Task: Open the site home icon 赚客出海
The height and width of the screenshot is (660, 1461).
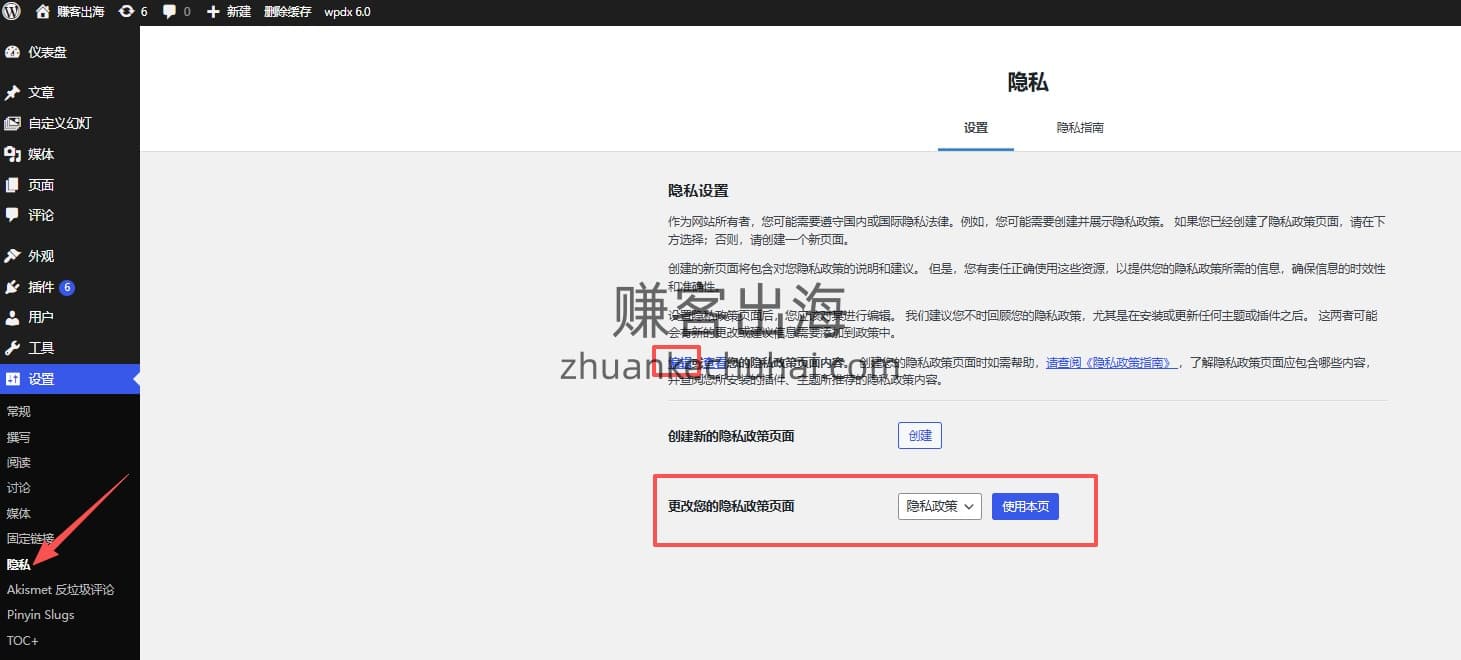Action: coord(43,12)
